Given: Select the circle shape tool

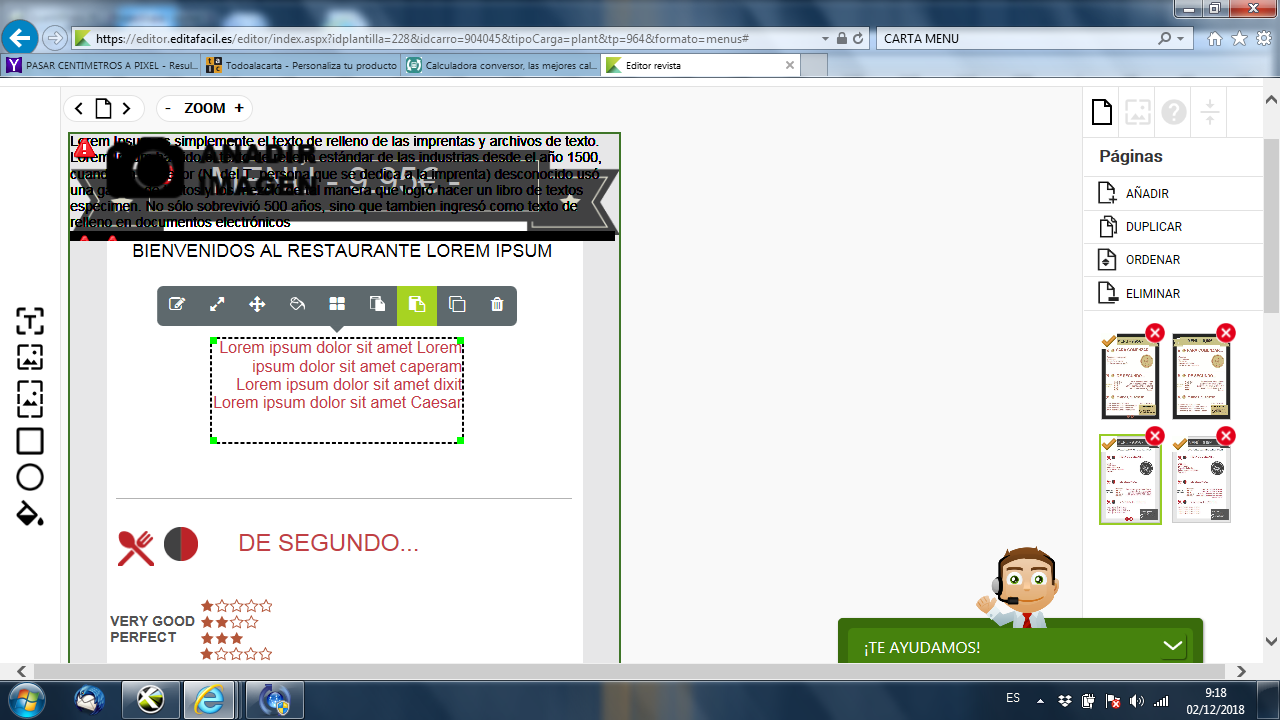Looking at the screenshot, I should coord(30,477).
